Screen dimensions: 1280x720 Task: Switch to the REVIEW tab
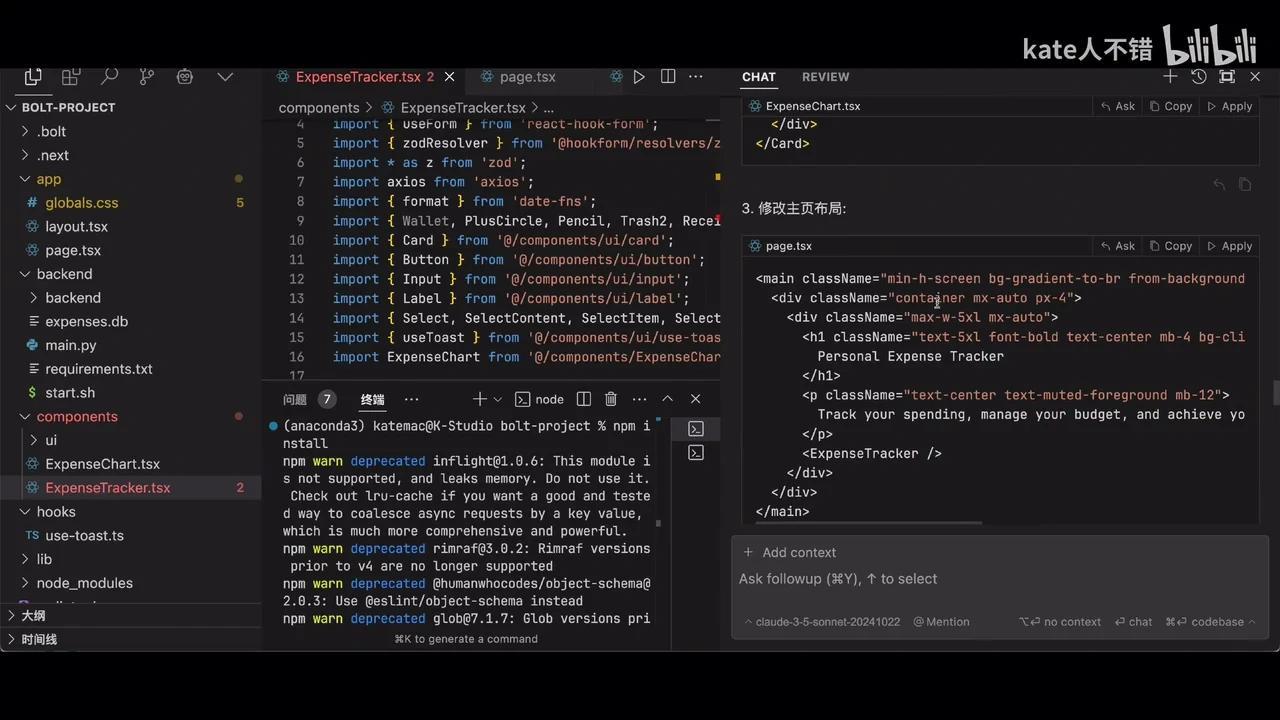[x=825, y=76]
